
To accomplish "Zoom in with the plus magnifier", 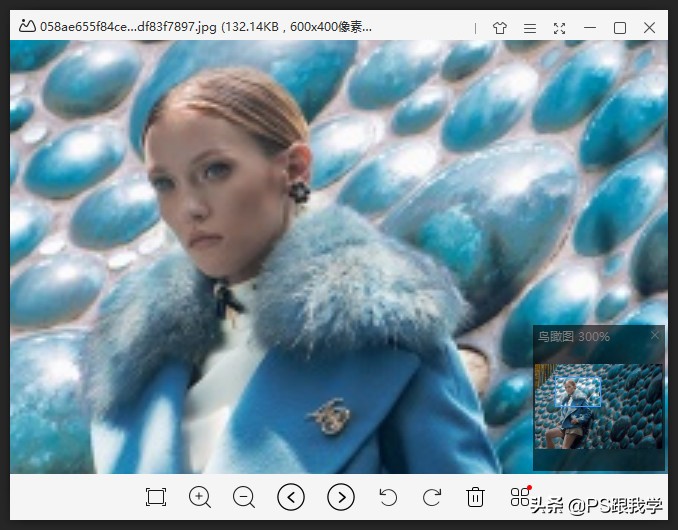I will pyautogui.click(x=200, y=497).
